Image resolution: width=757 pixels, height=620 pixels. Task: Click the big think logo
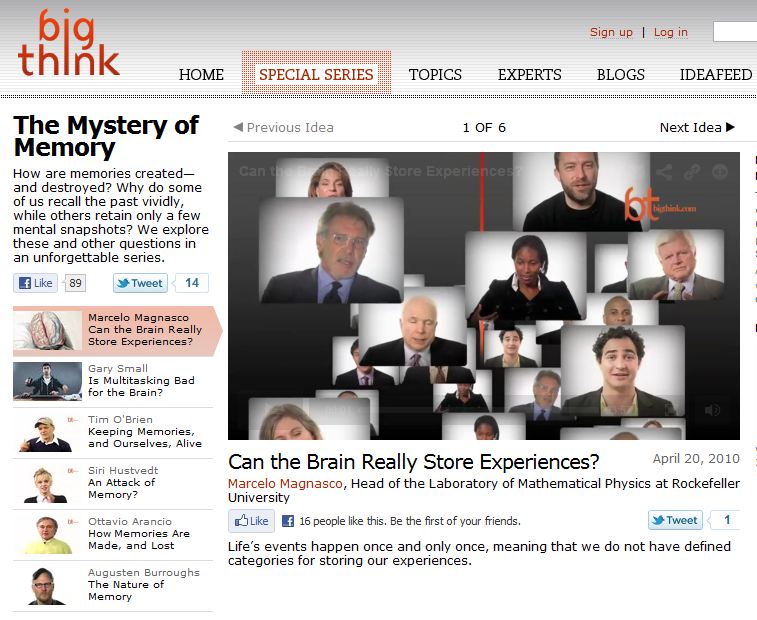pyautogui.click(x=68, y=42)
